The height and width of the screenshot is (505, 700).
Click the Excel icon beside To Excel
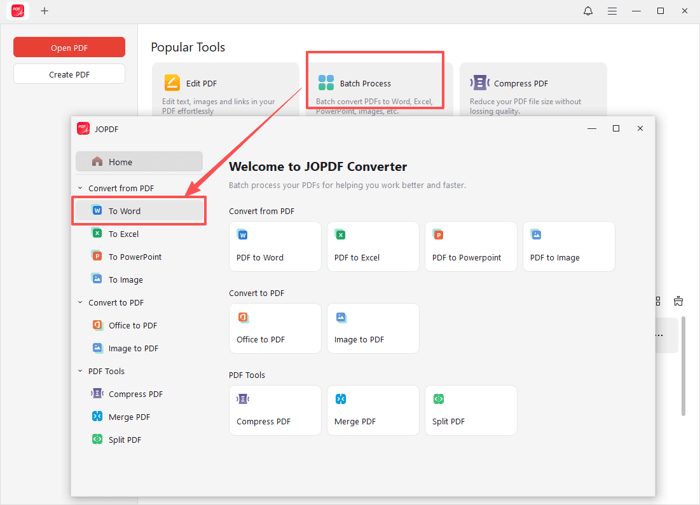point(97,233)
